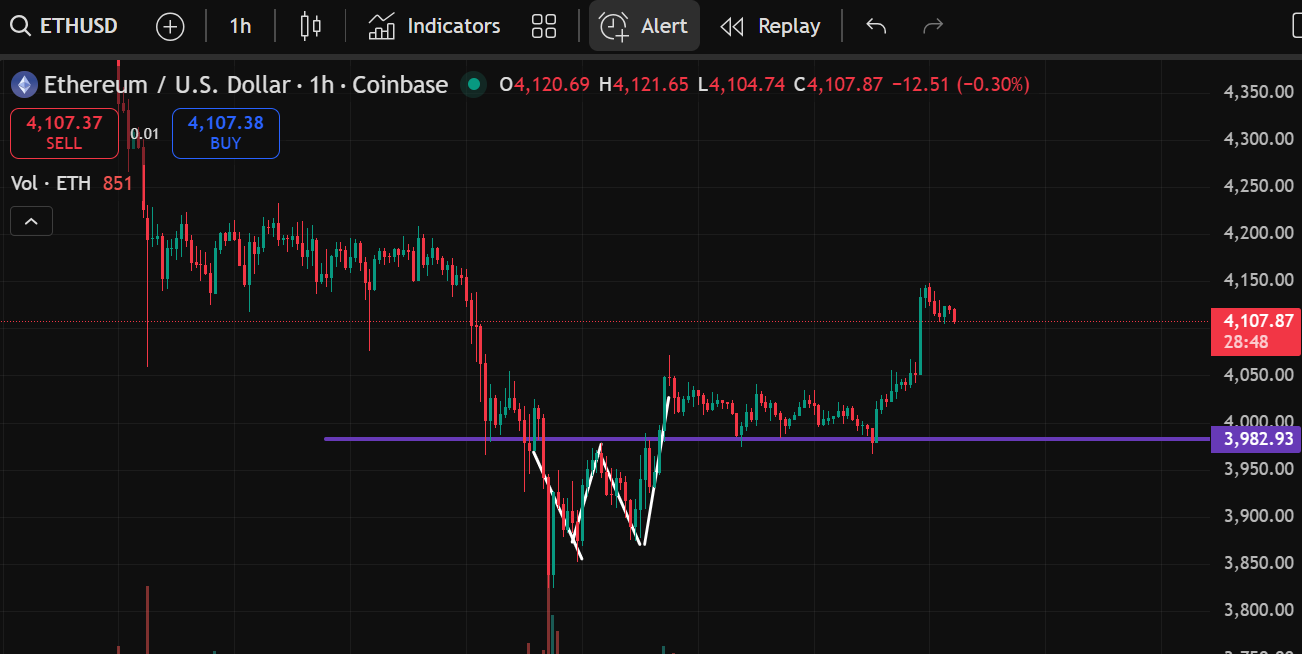Image resolution: width=1302 pixels, height=654 pixels.
Task: Click the 4,350.00 price axis label
Action: 1259,92
